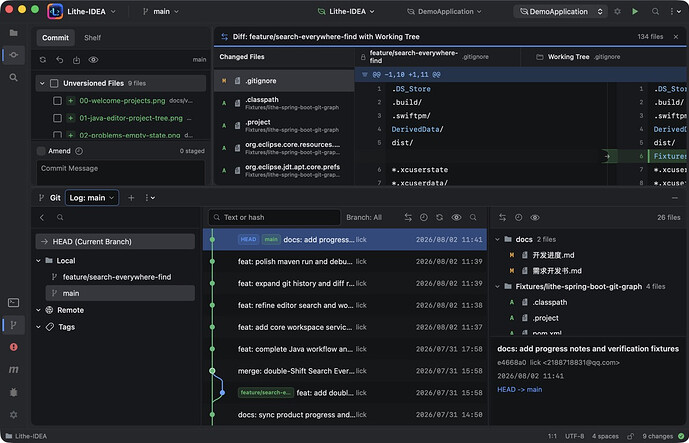Open Git log options dropdown menu
This screenshot has width=689, height=443.
pos(150,198)
